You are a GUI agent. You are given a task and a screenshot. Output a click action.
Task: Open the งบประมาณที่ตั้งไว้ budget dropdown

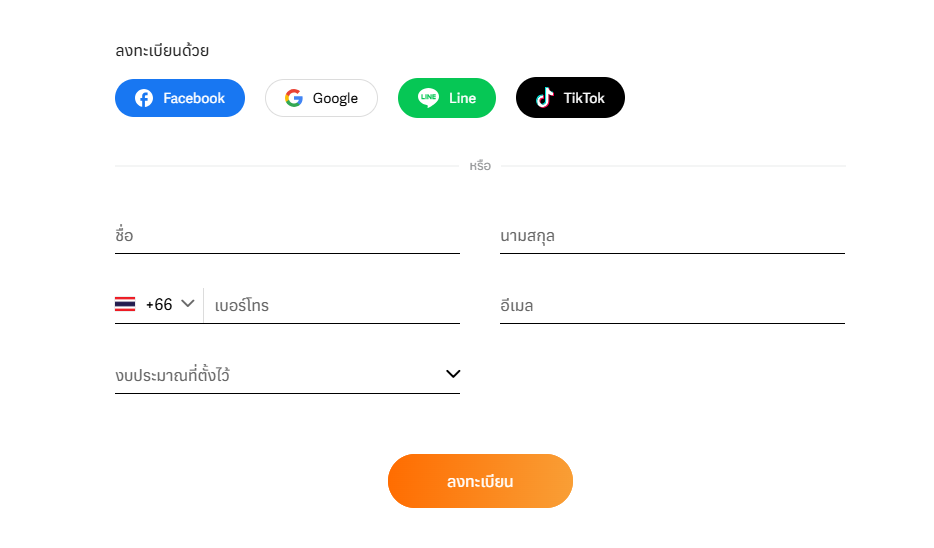click(287, 375)
